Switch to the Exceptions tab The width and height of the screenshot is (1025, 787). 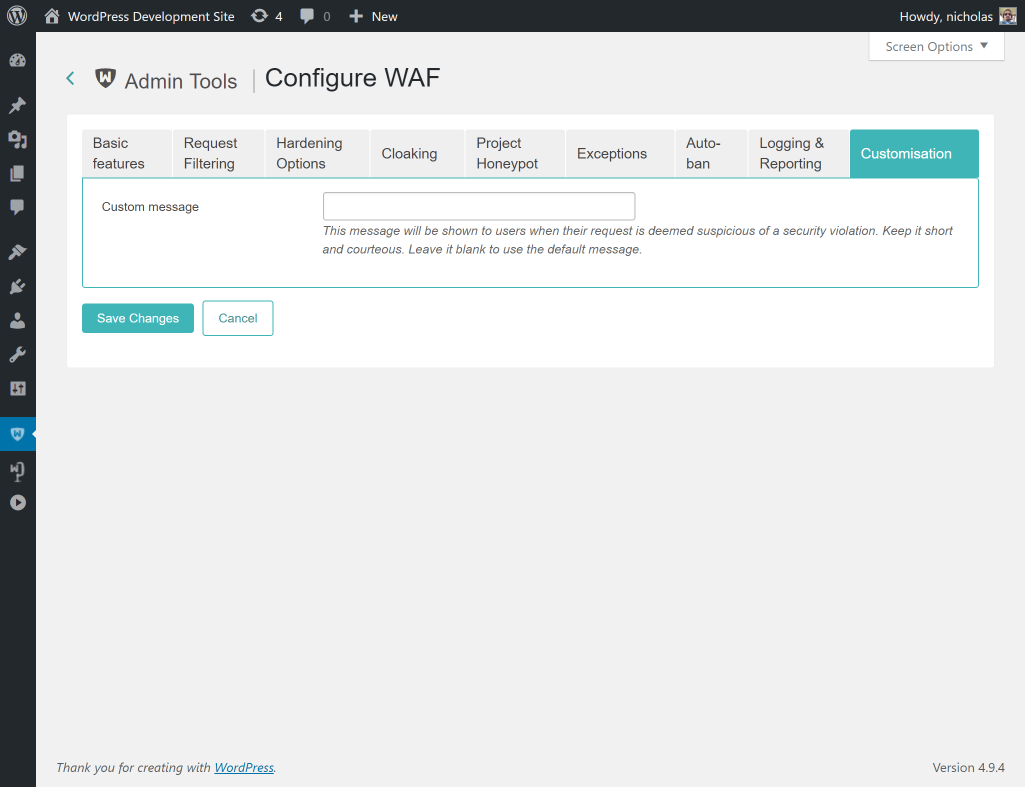[x=620, y=154]
